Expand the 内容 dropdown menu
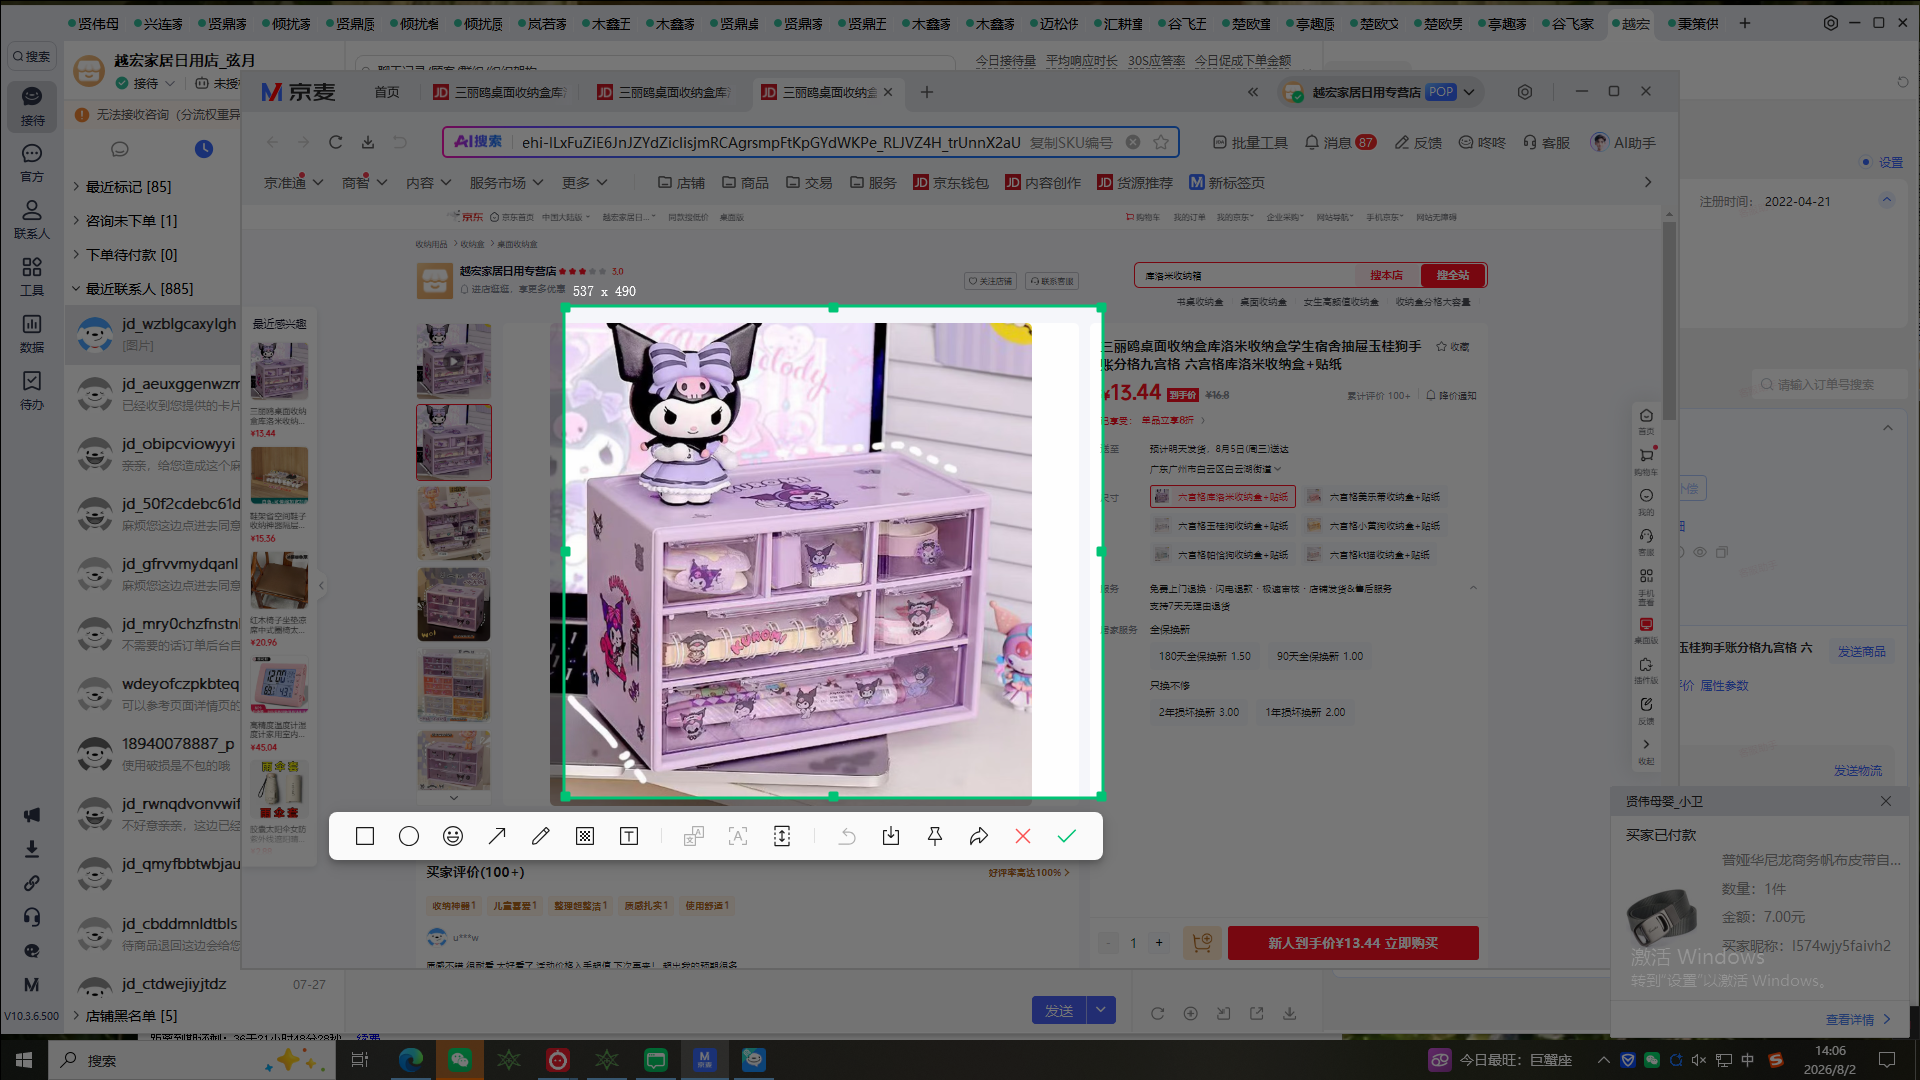 click(x=429, y=183)
